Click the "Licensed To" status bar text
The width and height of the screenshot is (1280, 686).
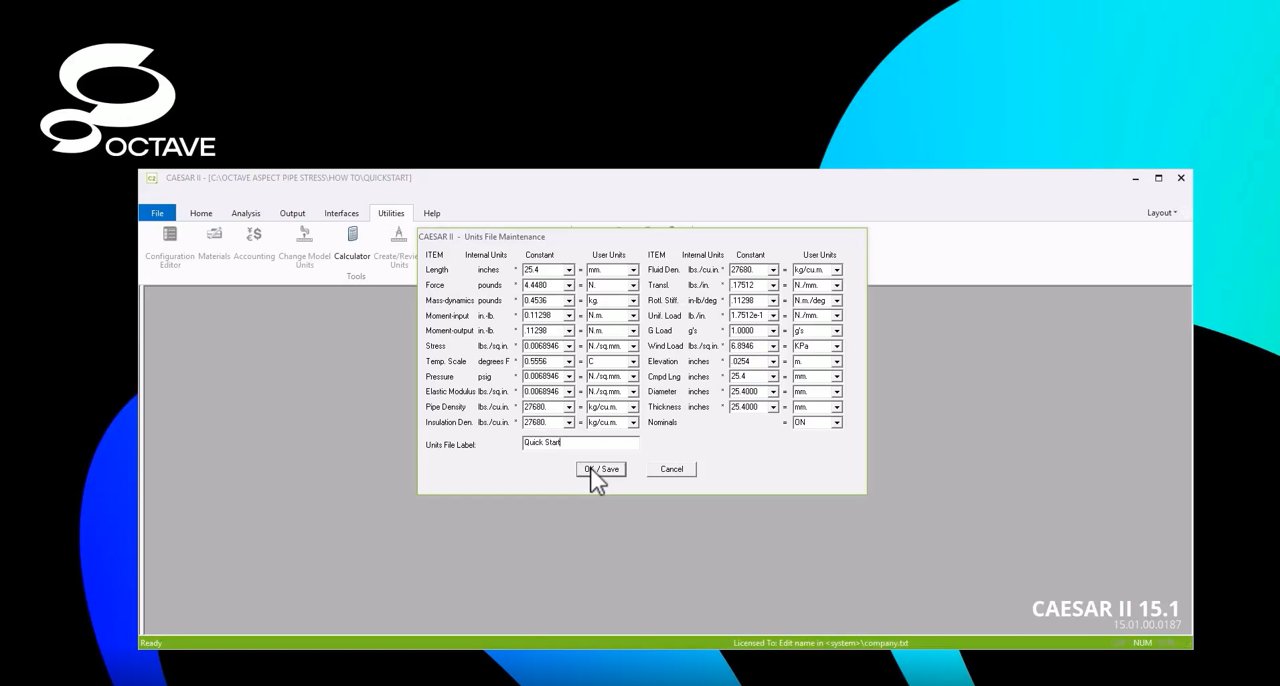(821, 643)
